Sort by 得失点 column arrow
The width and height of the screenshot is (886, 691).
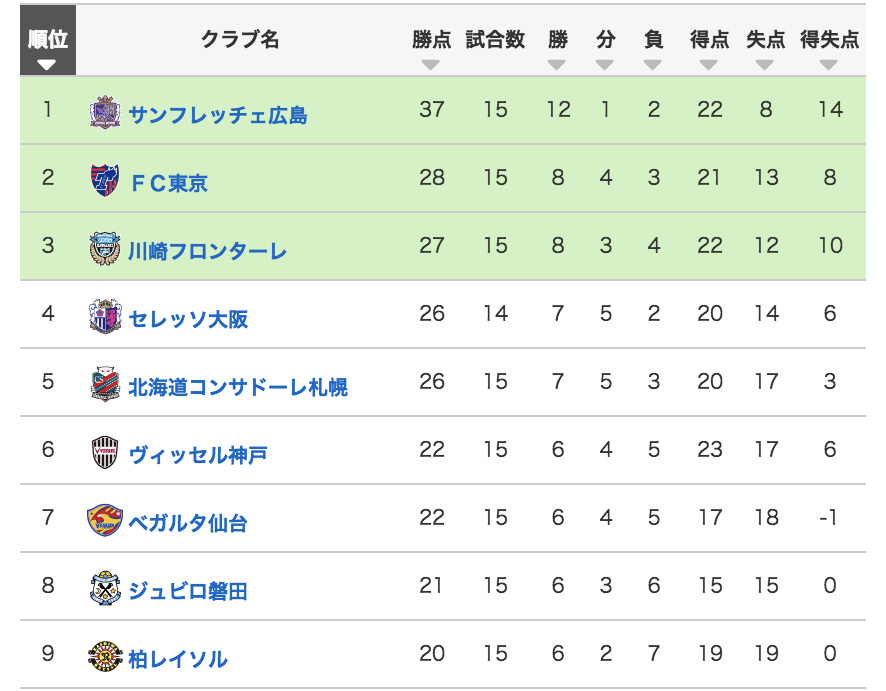(x=829, y=65)
